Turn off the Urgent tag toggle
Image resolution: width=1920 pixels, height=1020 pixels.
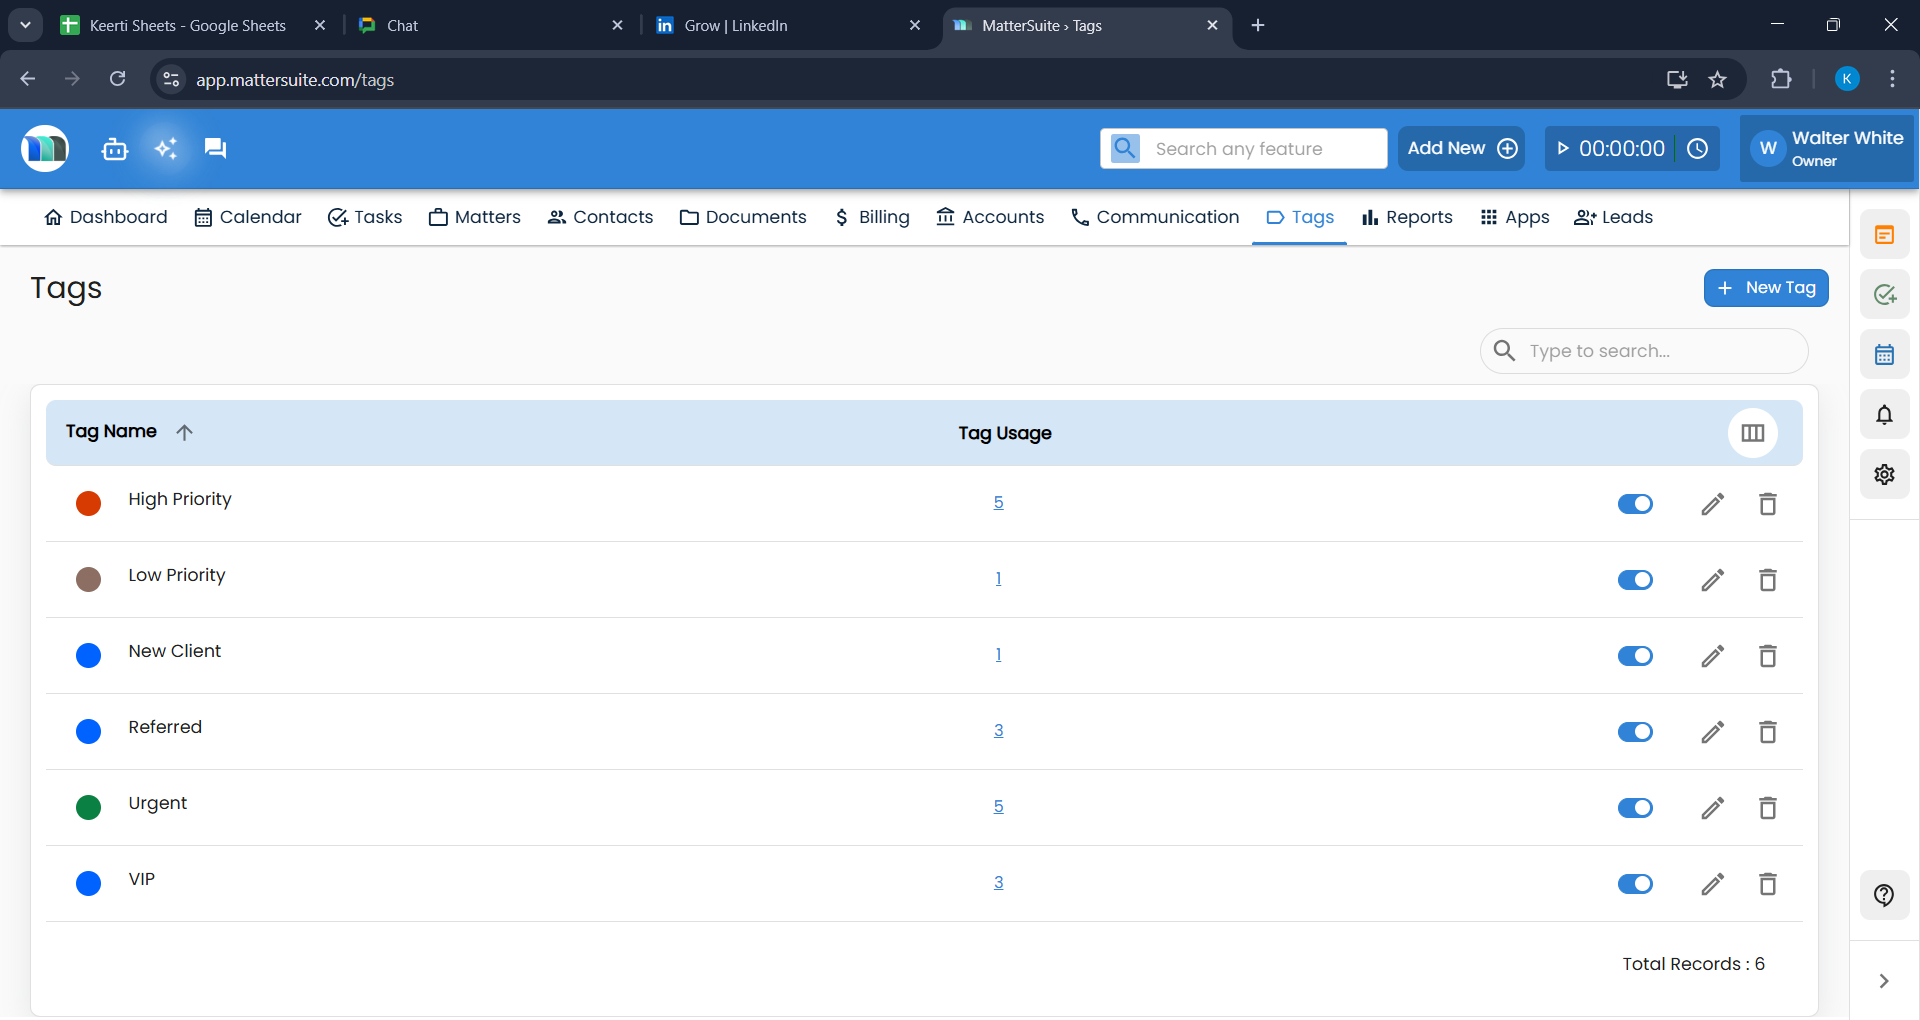pyautogui.click(x=1635, y=808)
